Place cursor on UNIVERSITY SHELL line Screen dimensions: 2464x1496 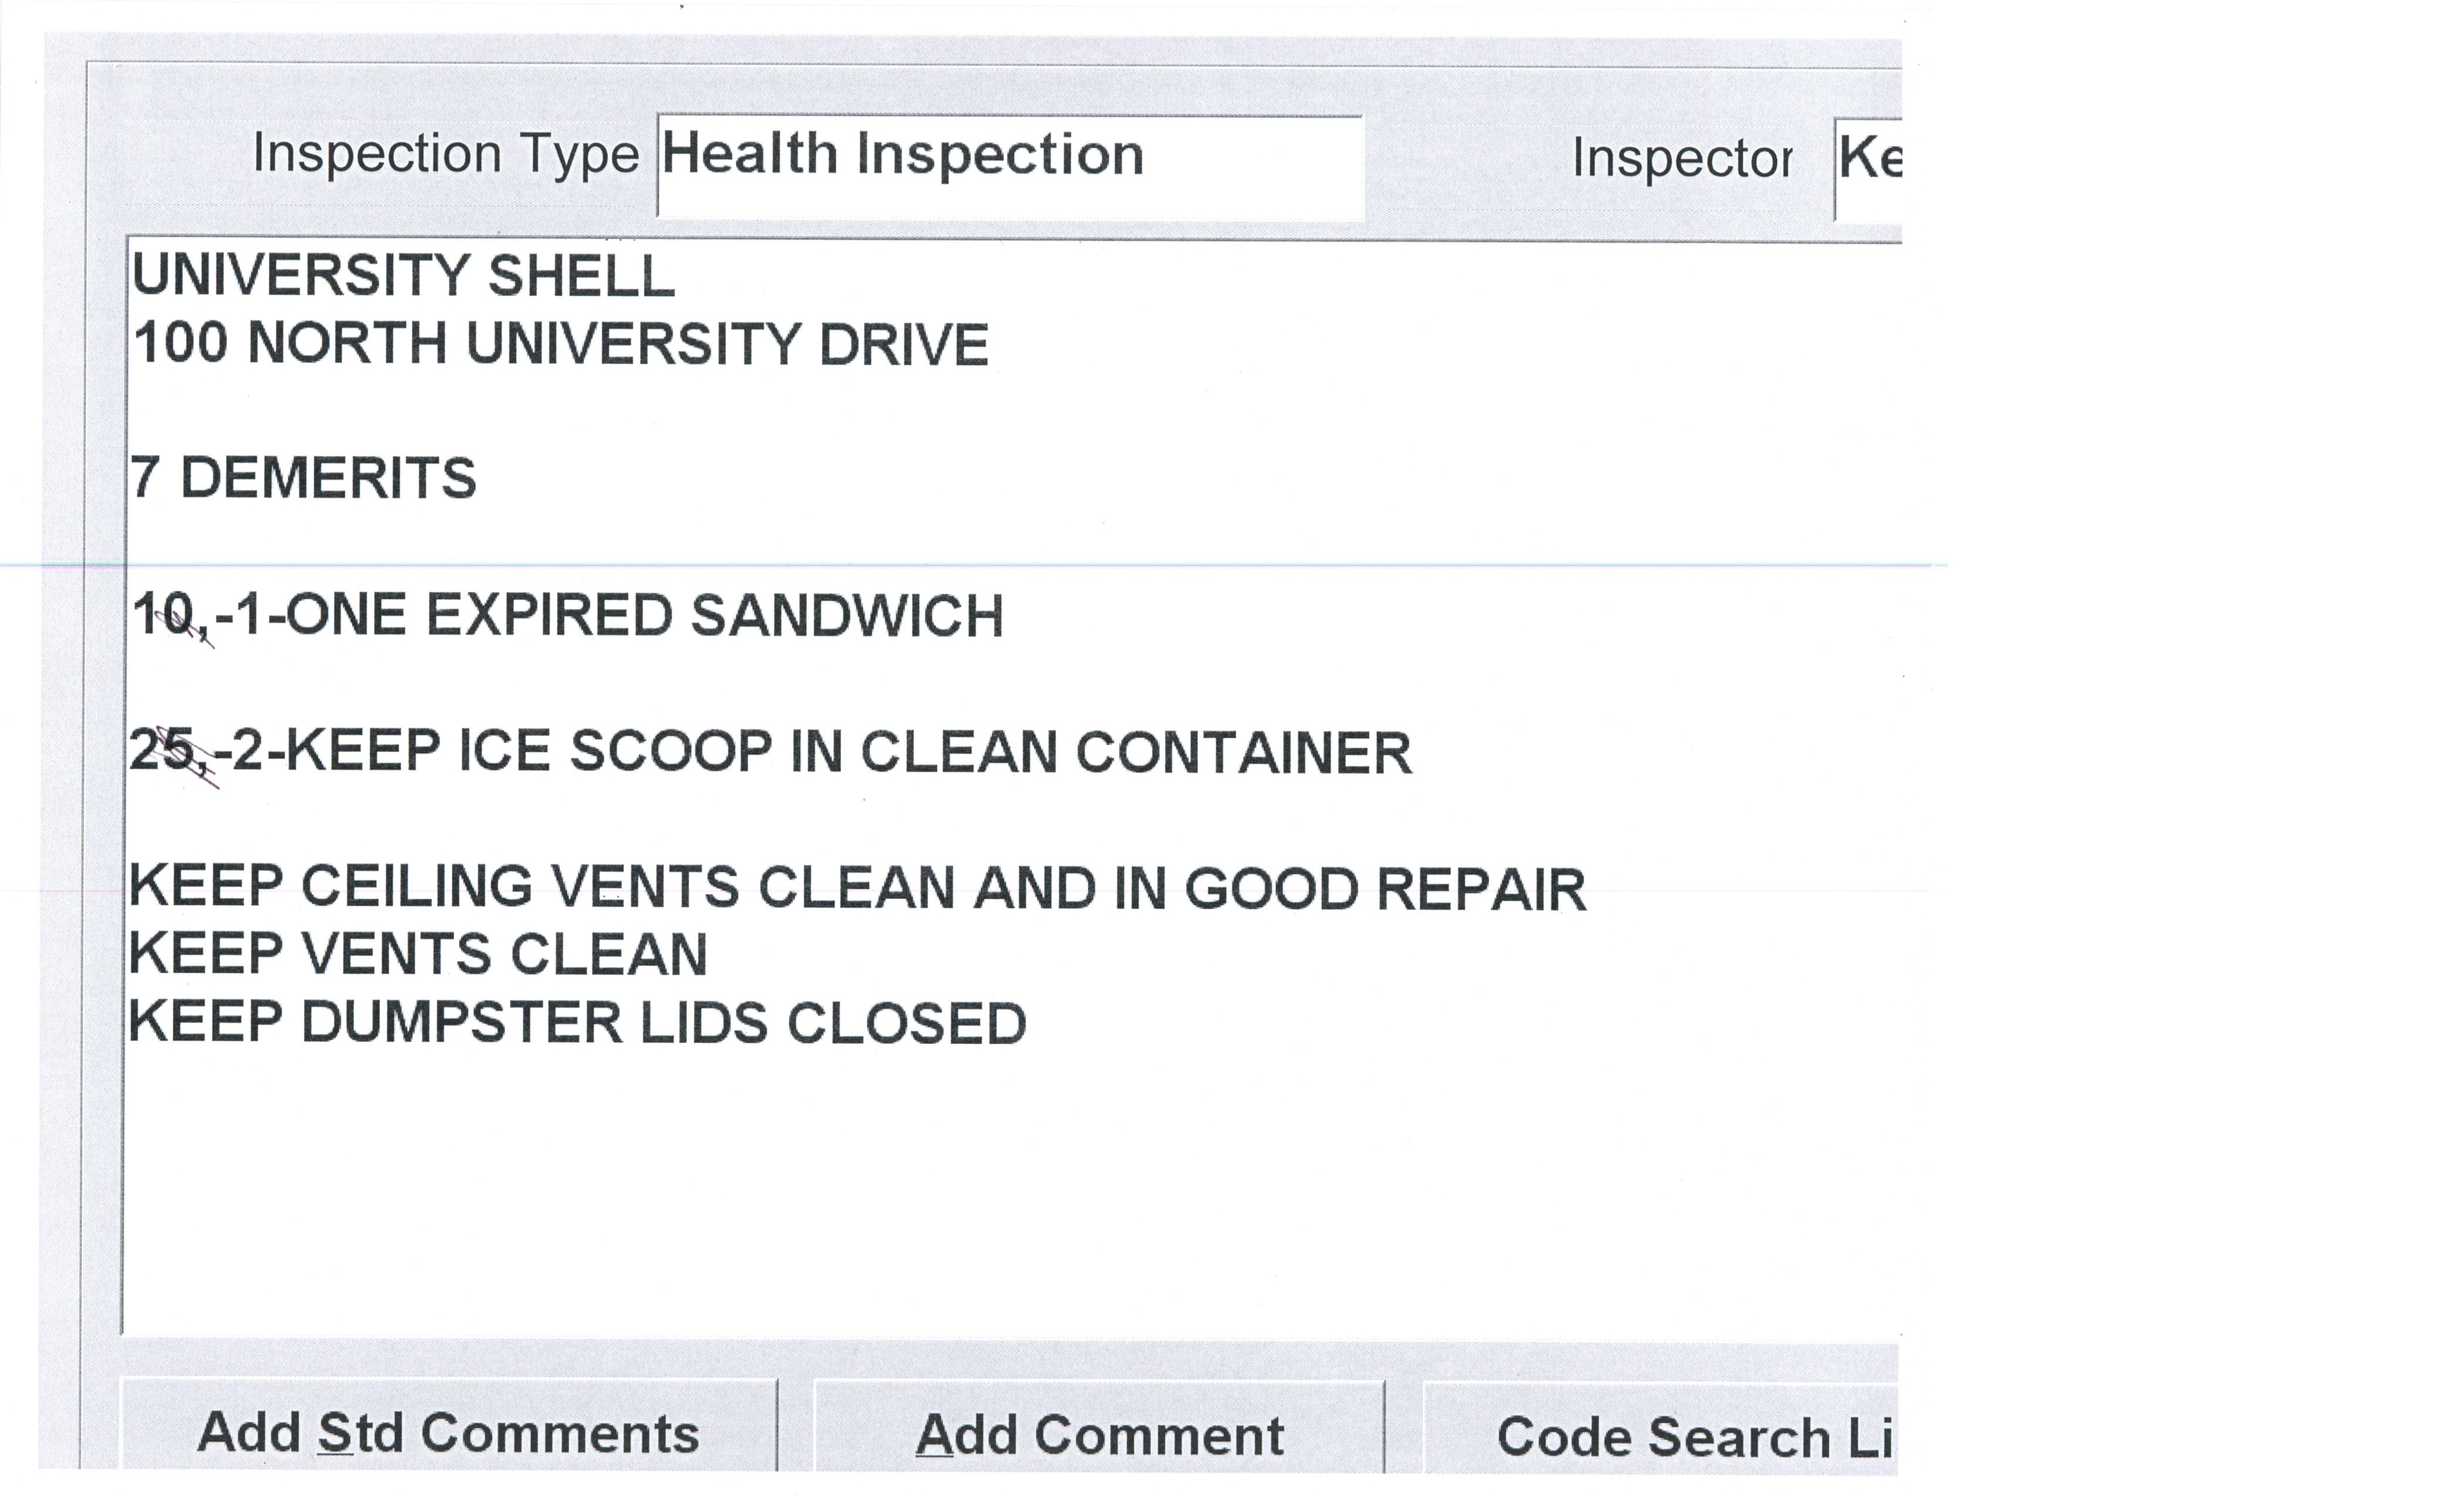pyautogui.click(x=404, y=276)
